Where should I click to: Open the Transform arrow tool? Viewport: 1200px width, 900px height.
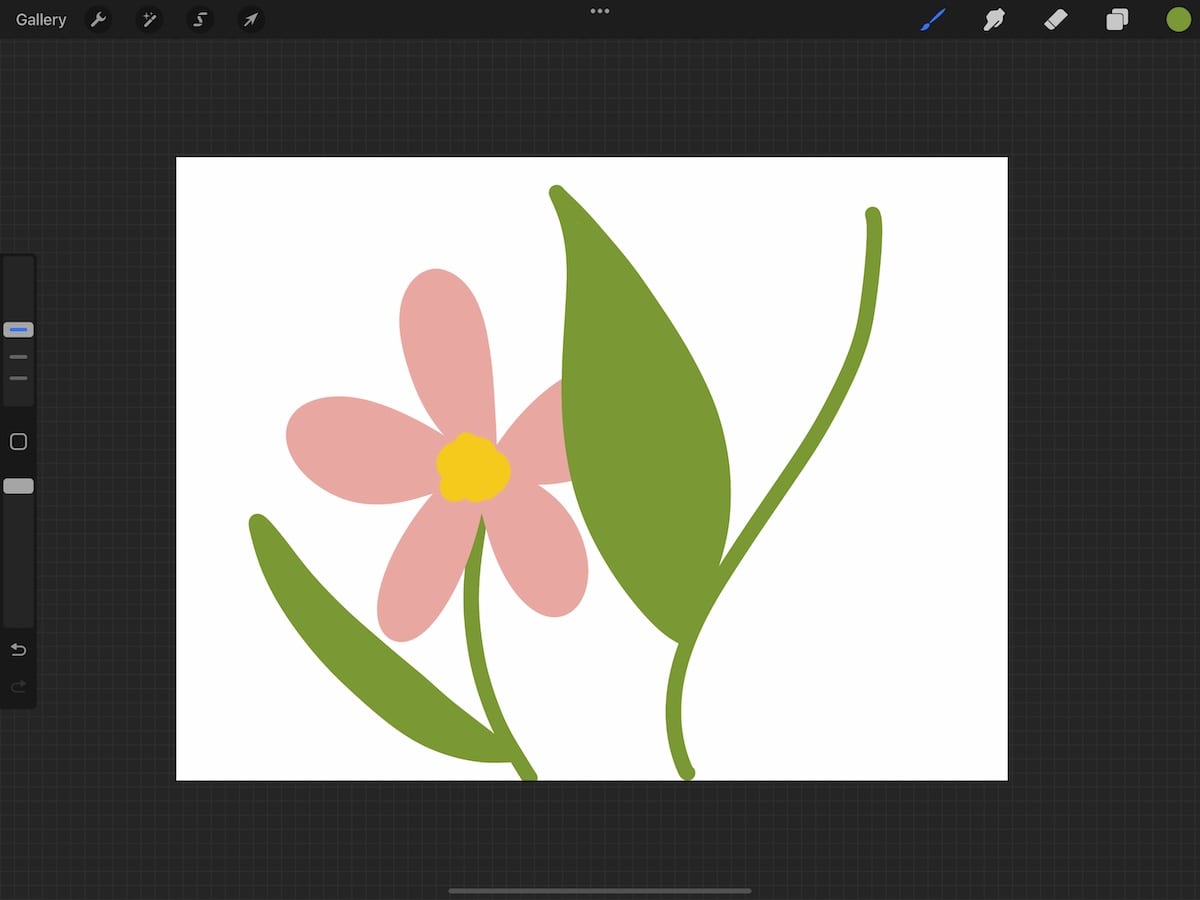tap(250, 19)
